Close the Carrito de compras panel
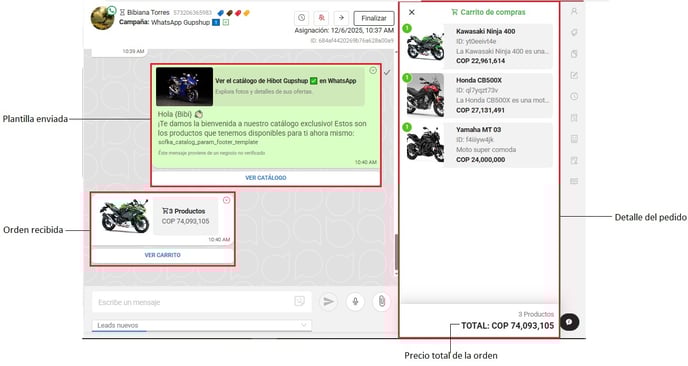This screenshot has height=366, width=688. (x=412, y=12)
